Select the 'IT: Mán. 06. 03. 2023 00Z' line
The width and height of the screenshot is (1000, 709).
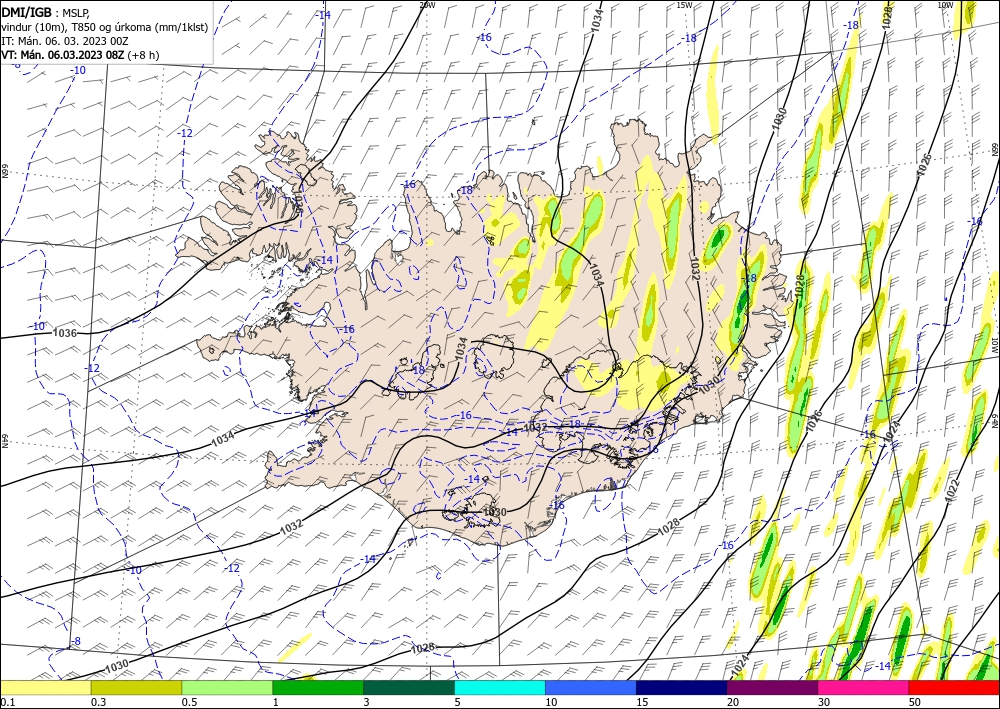click(x=64, y=41)
